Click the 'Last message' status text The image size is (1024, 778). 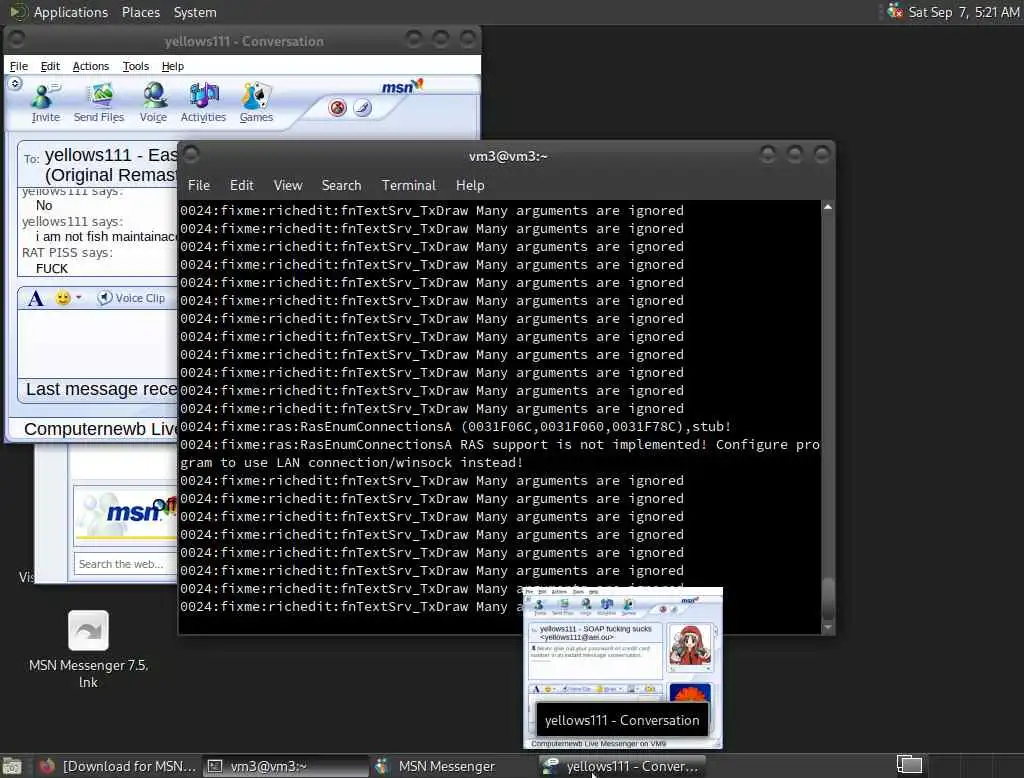101,389
